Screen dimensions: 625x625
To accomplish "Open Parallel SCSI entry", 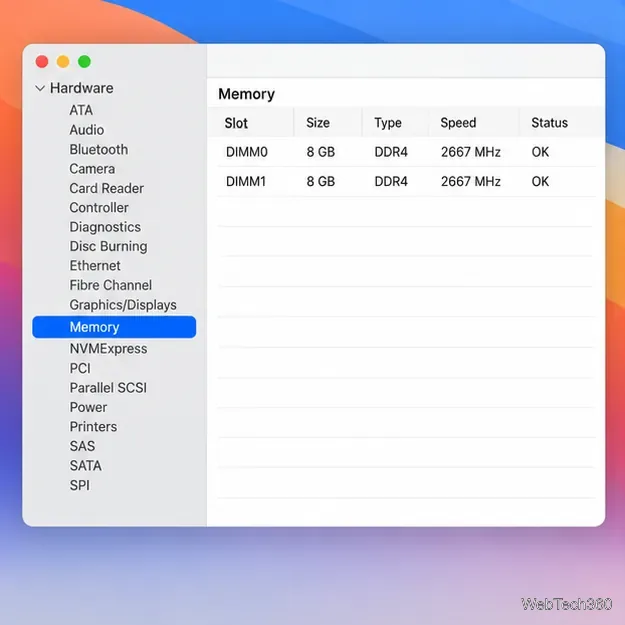I will click(108, 388).
